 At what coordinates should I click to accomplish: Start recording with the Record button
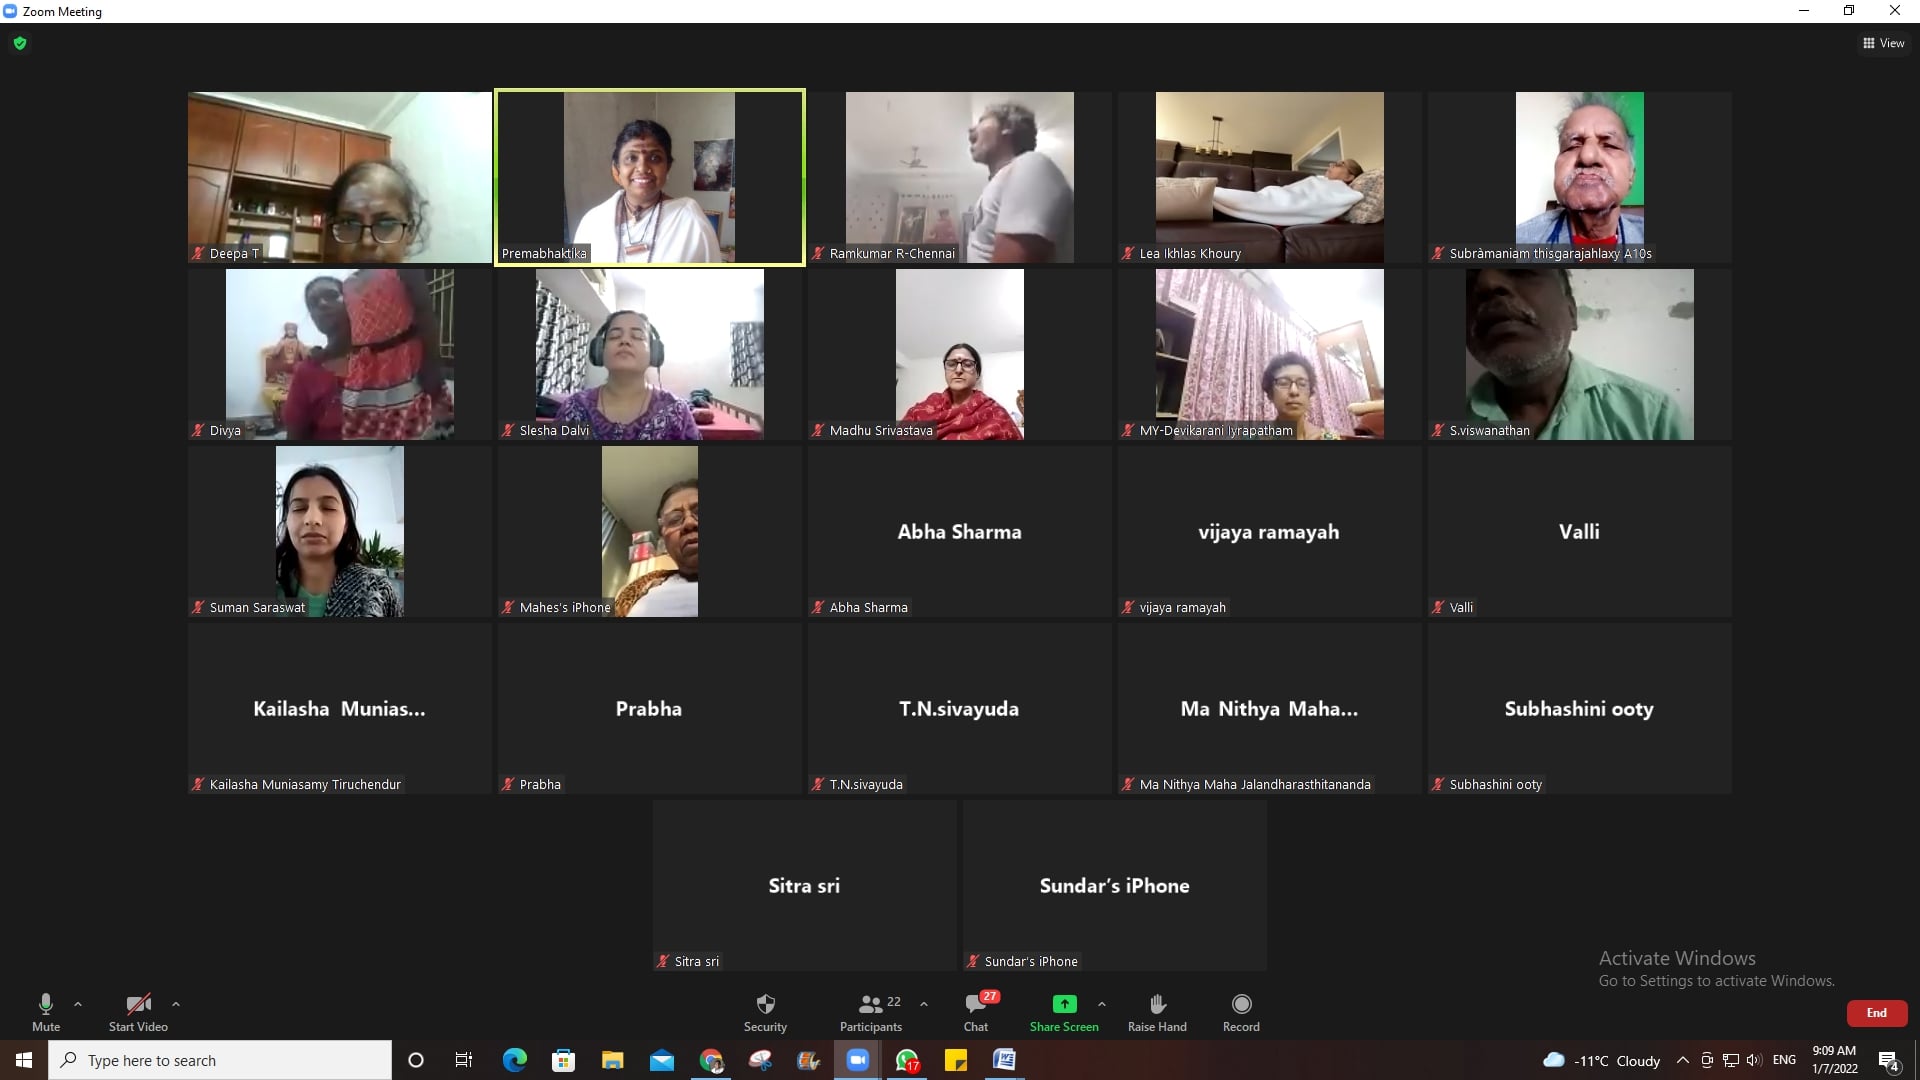1241,1011
